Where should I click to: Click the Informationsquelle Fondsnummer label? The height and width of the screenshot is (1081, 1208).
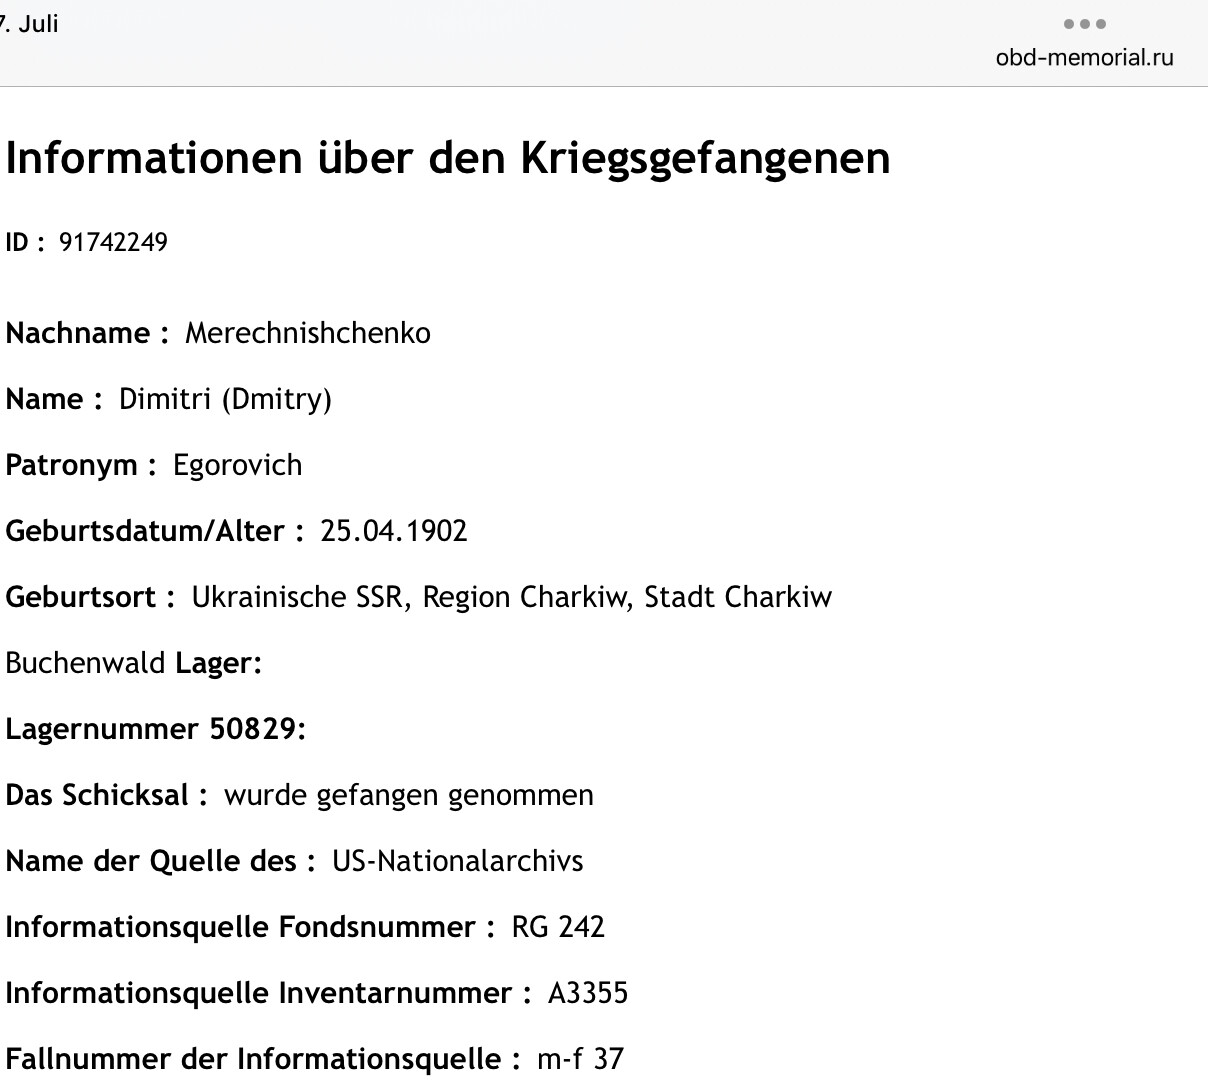tap(251, 927)
